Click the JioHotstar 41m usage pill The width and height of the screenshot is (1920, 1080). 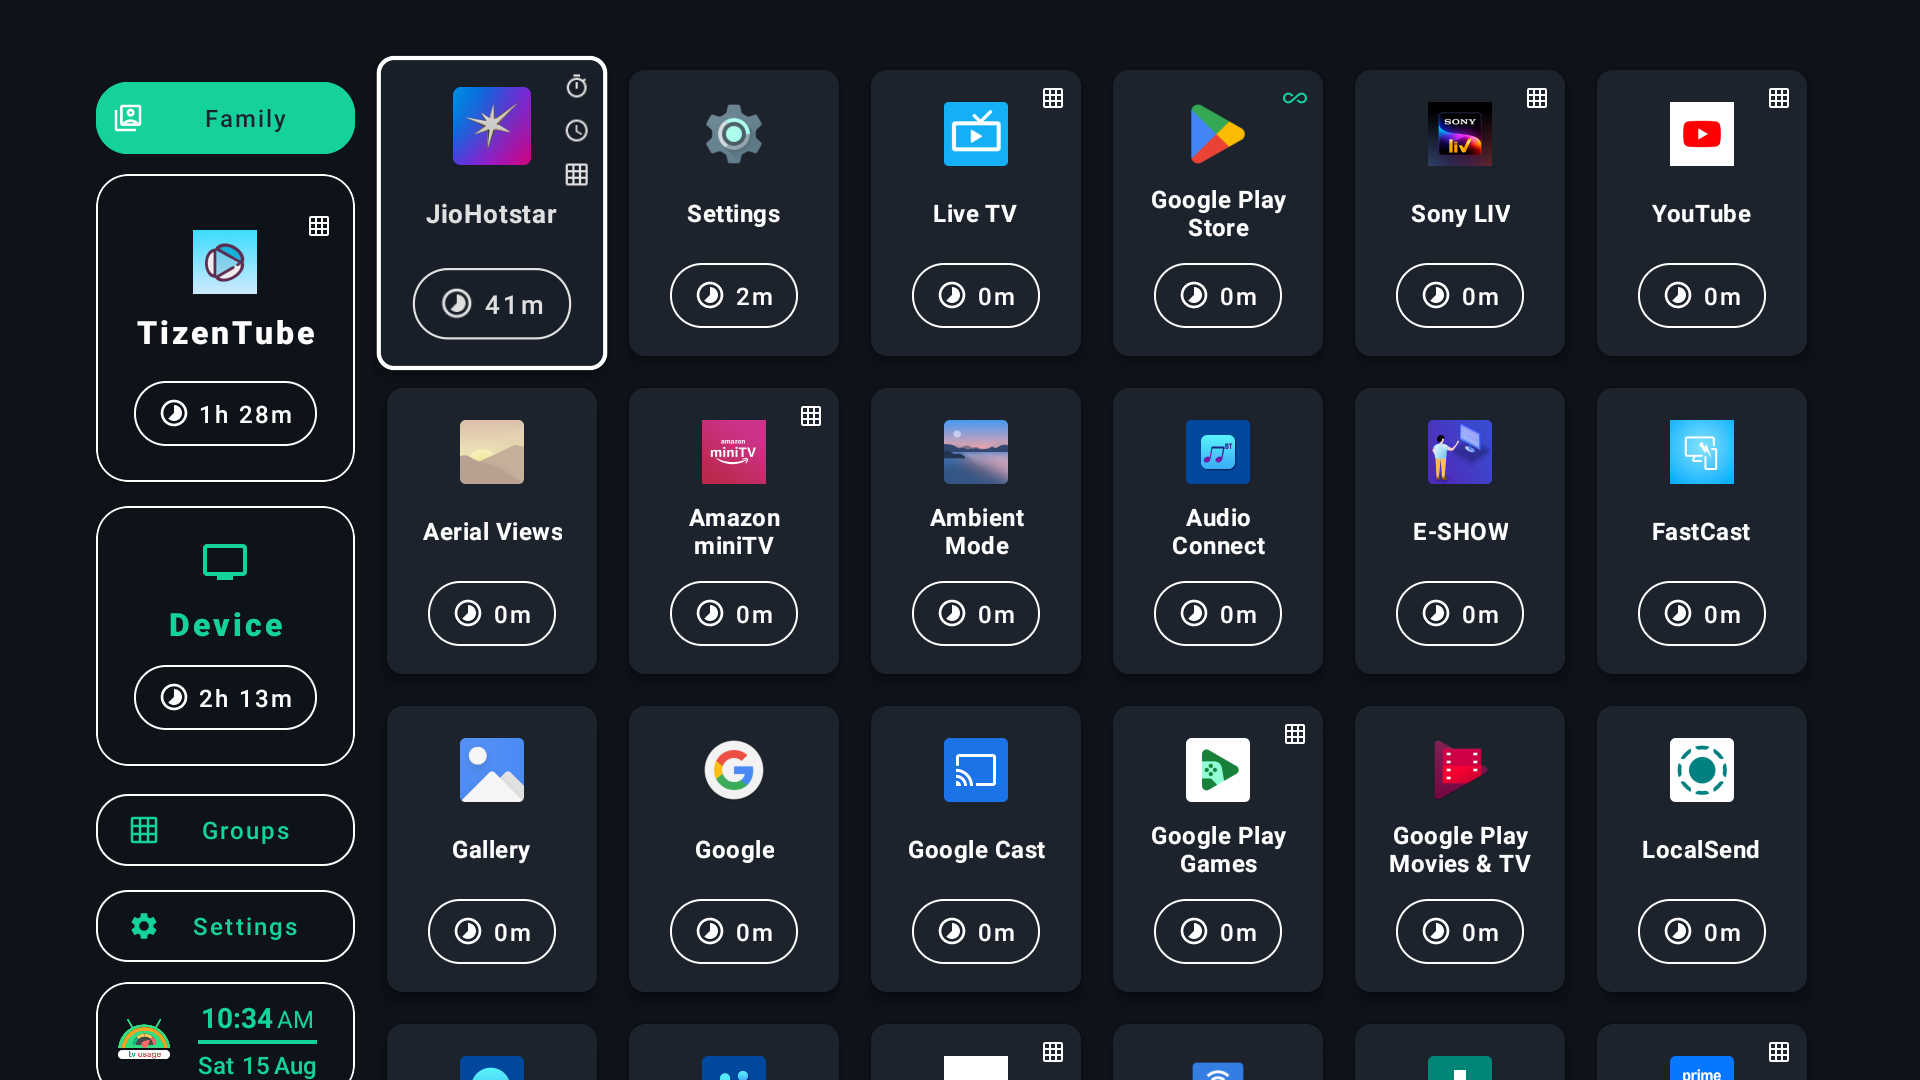(x=492, y=304)
